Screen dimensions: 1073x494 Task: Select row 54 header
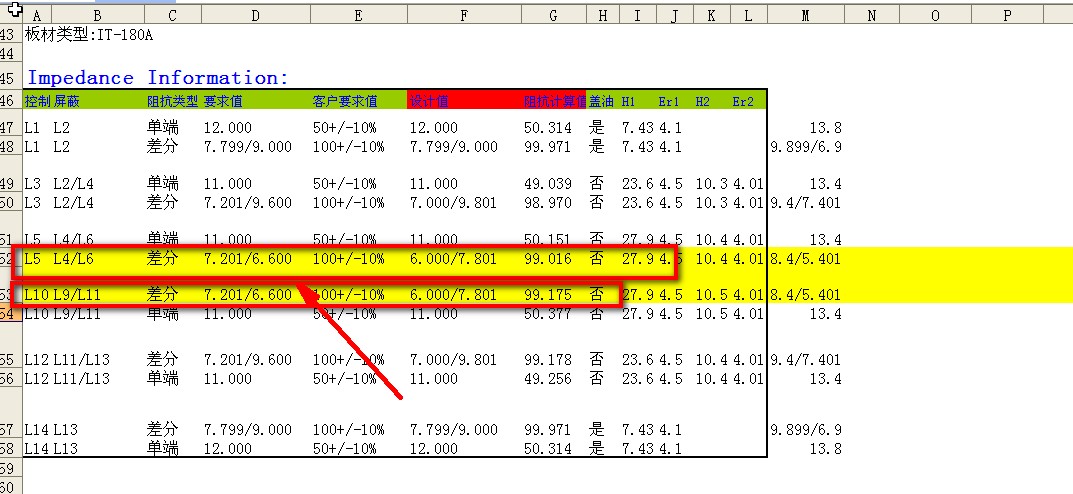[11, 313]
